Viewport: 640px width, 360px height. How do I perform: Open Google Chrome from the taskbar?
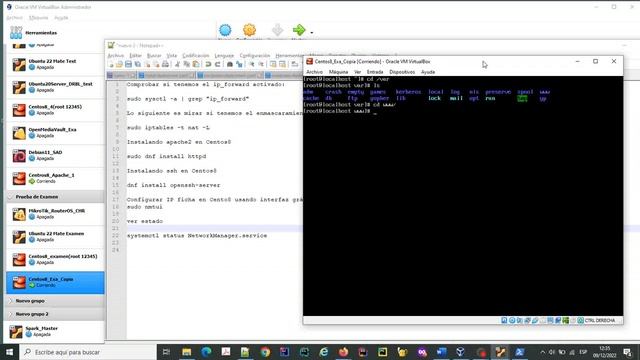click(x=265, y=352)
